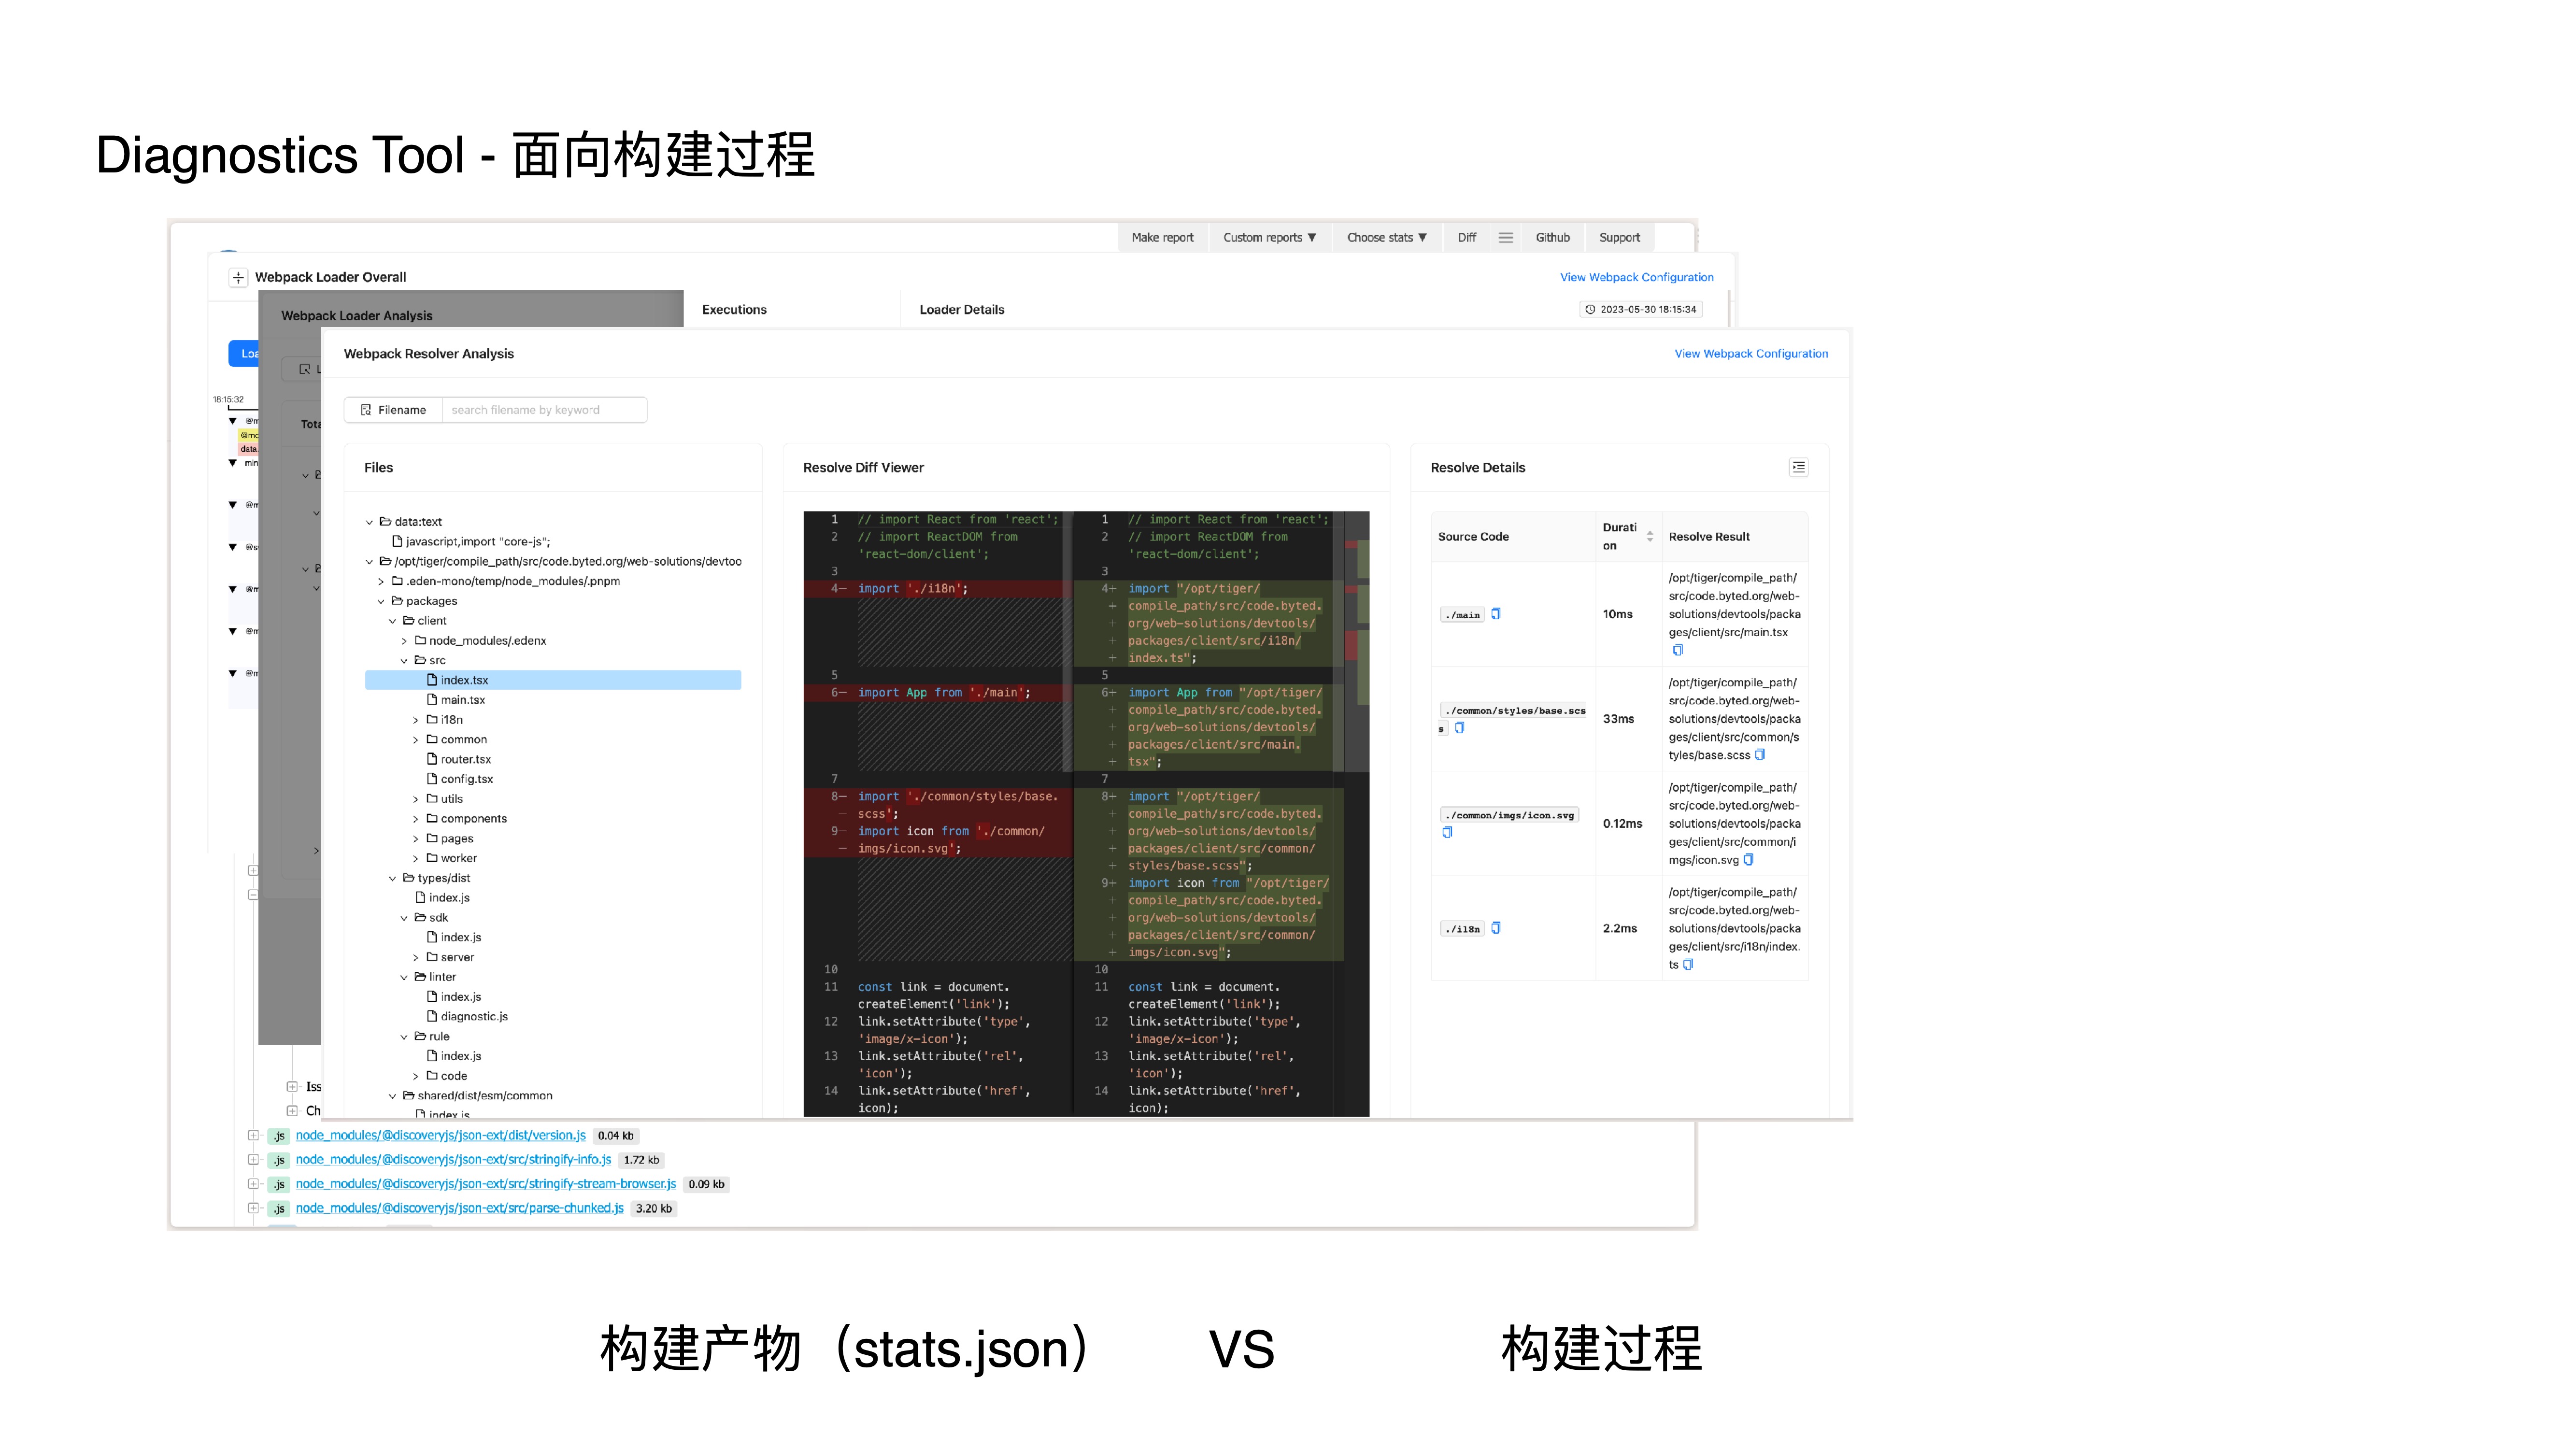Click Diff in the top bar
This screenshot has height=1449, width=2576.
[x=1466, y=238]
